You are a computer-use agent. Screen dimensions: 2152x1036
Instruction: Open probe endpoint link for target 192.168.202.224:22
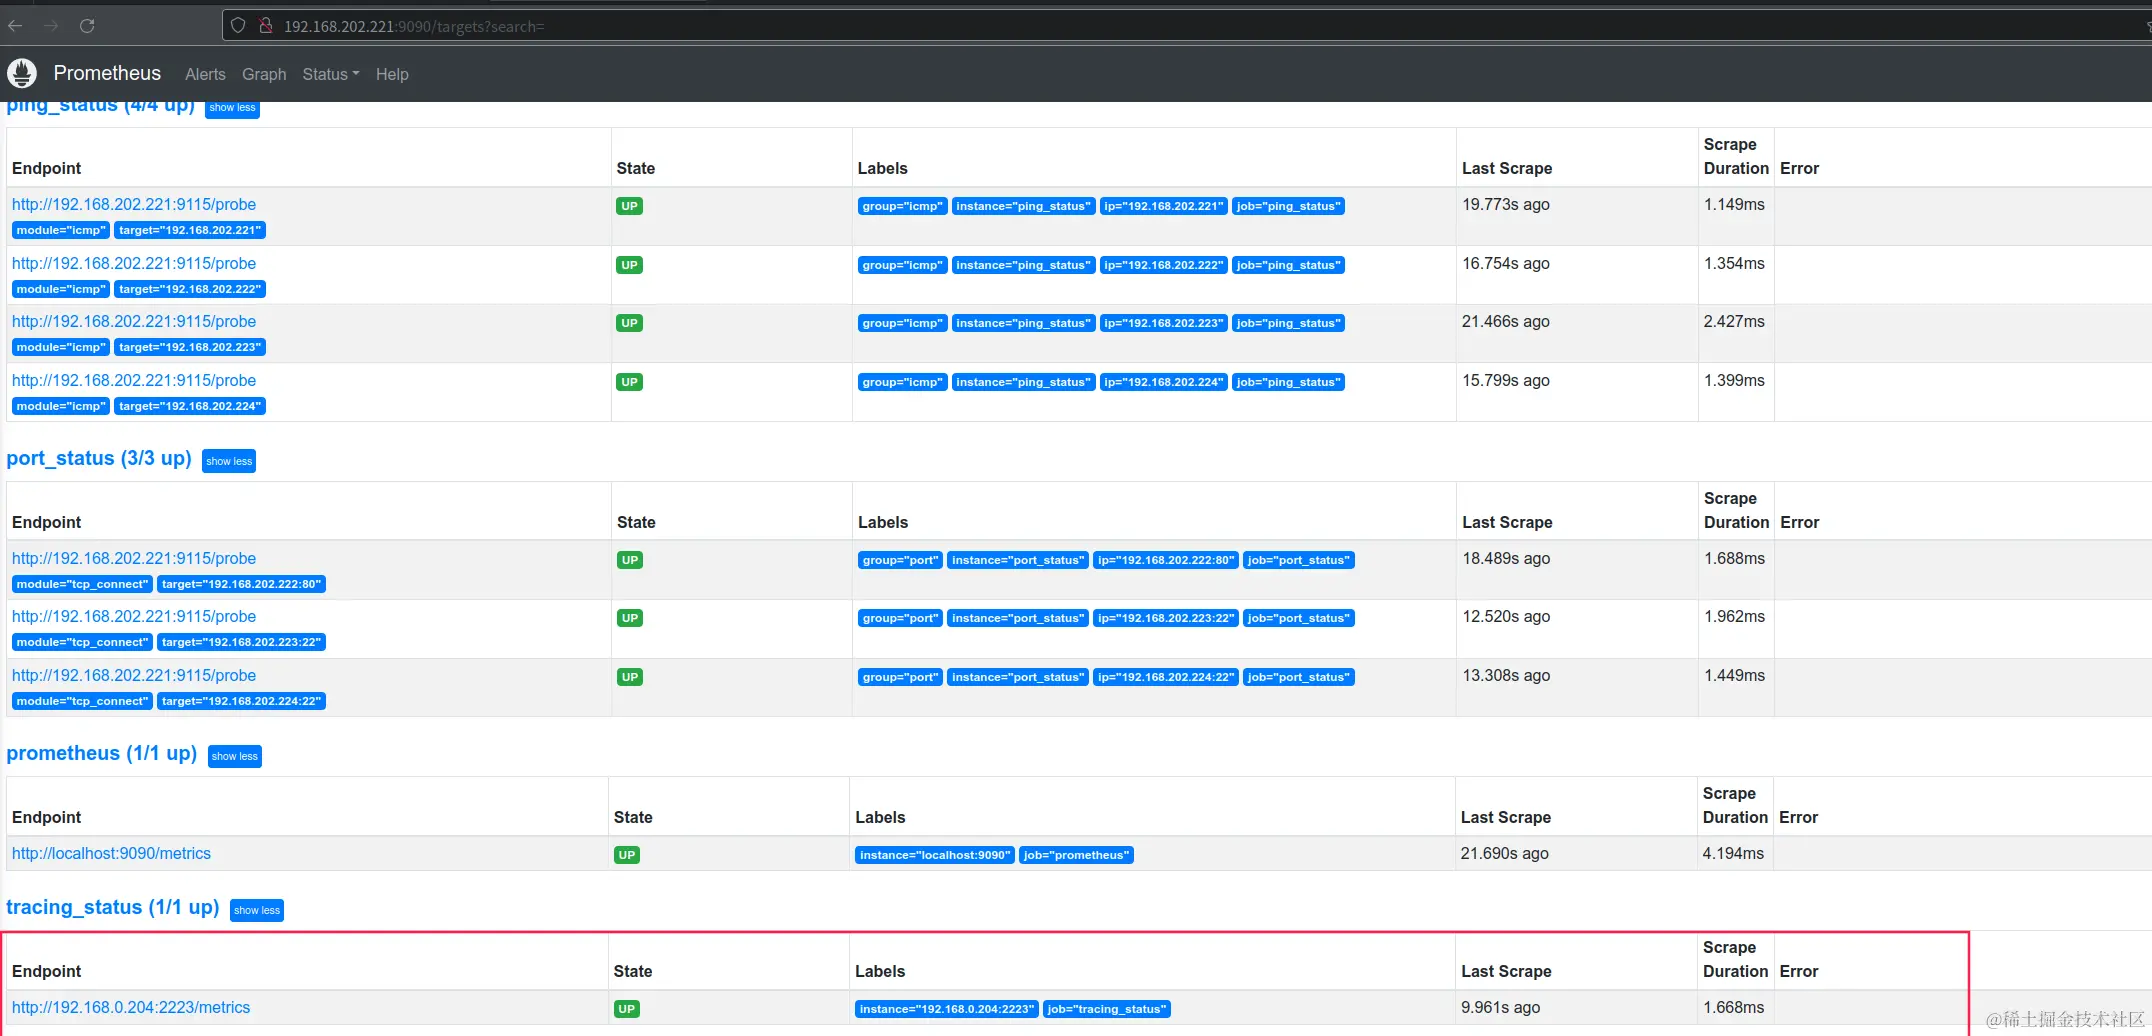point(134,675)
